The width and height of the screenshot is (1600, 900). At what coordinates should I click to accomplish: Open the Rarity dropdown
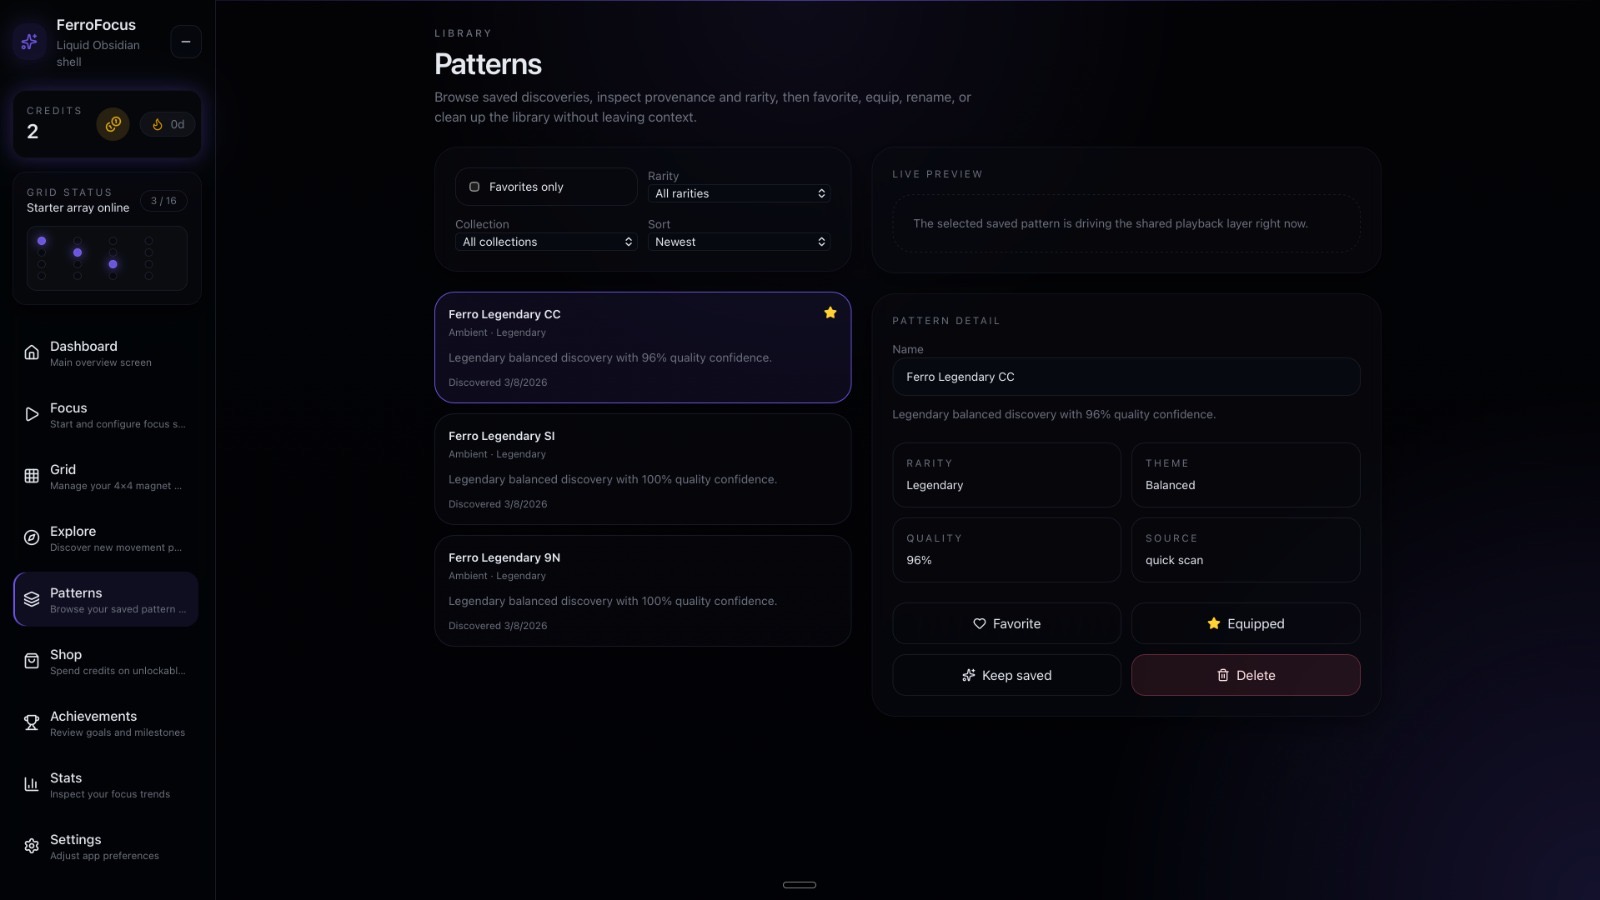coord(739,194)
